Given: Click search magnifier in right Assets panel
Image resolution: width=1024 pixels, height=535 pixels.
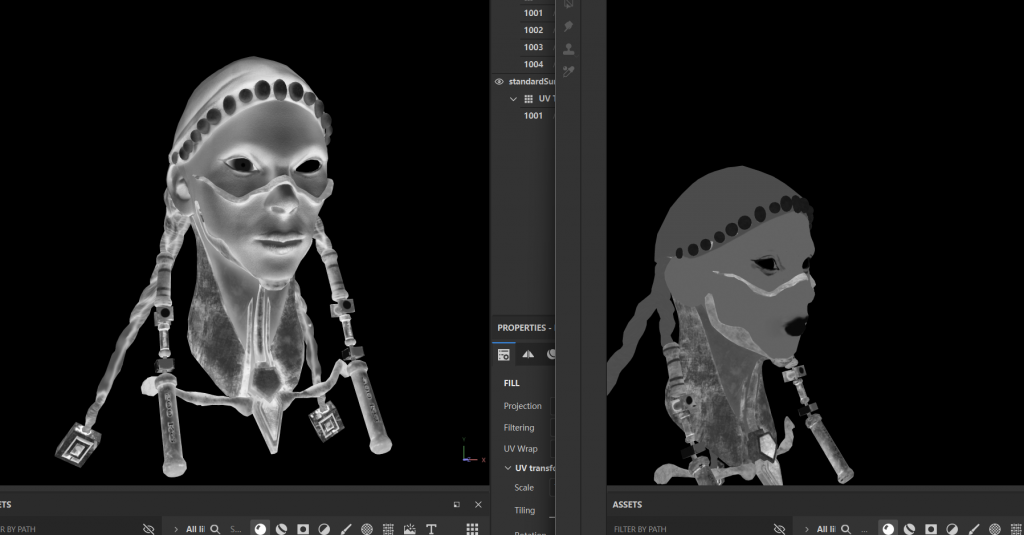Looking at the screenshot, I should tap(844, 529).
